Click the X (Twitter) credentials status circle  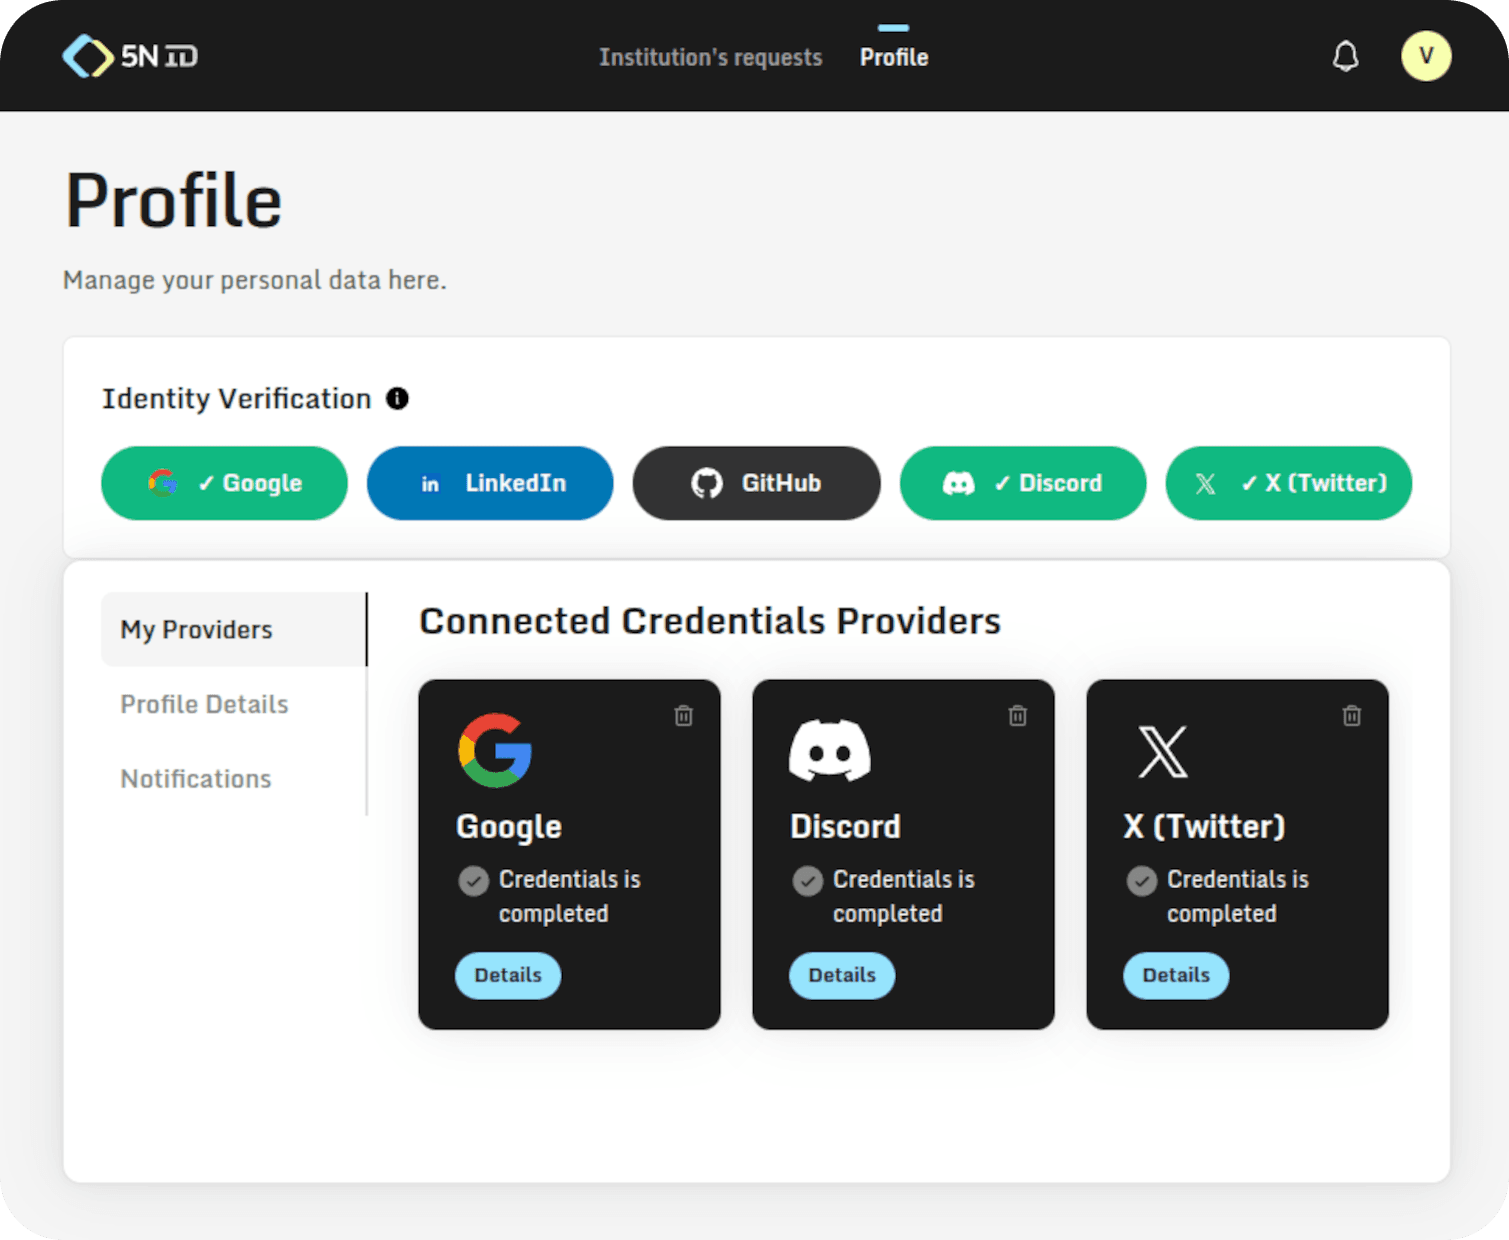click(1141, 881)
